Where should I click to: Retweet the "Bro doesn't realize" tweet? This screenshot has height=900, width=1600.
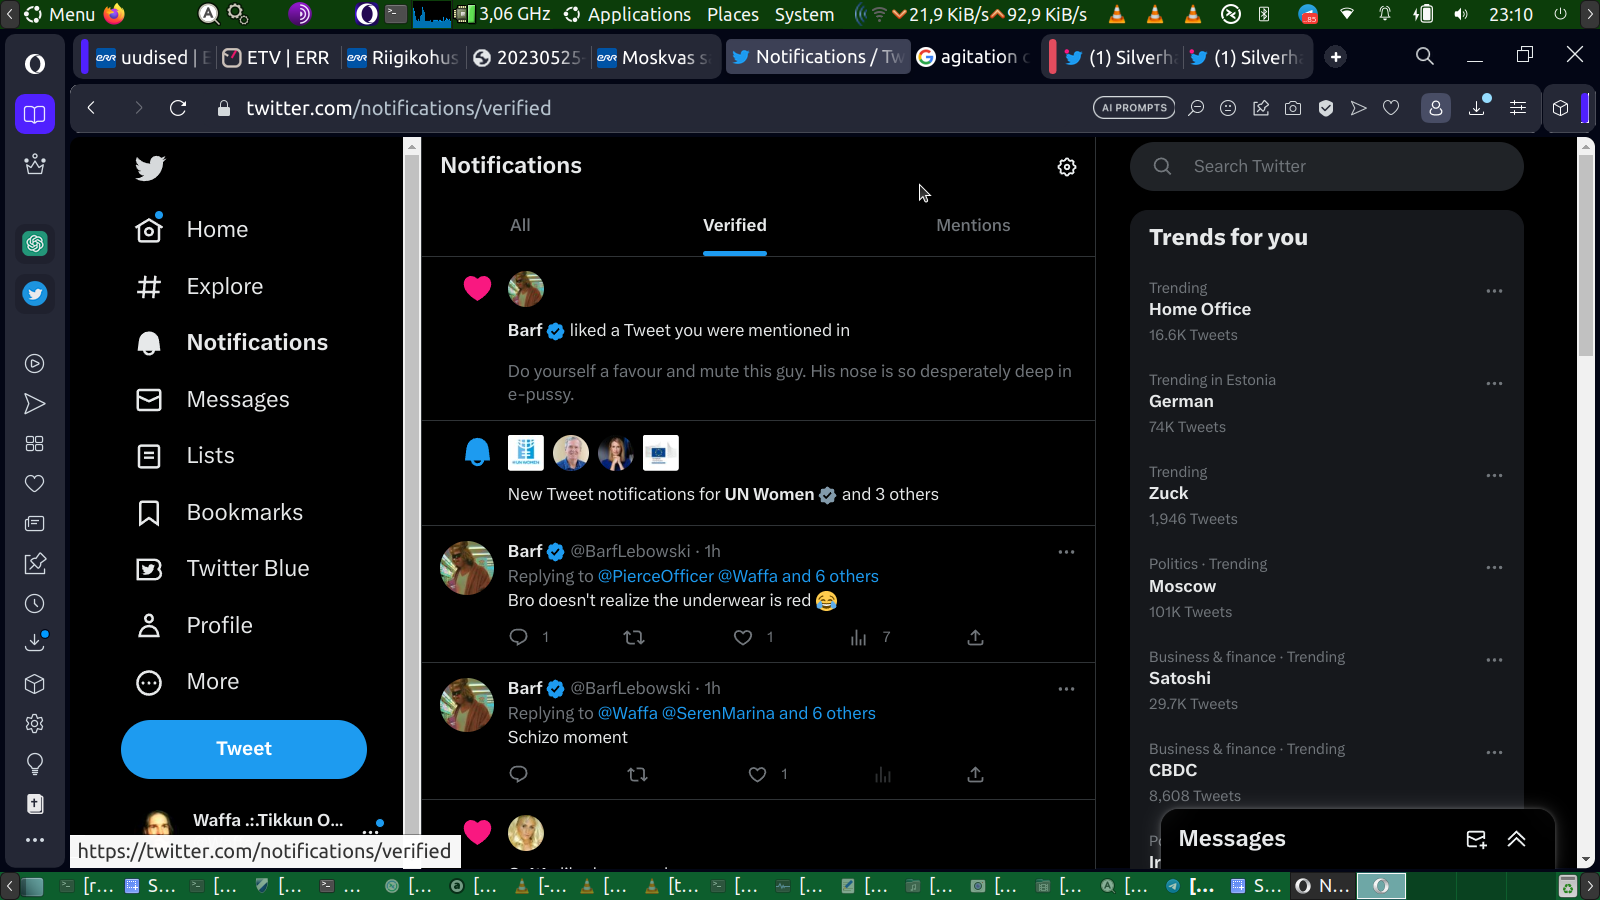pyautogui.click(x=634, y=637)
